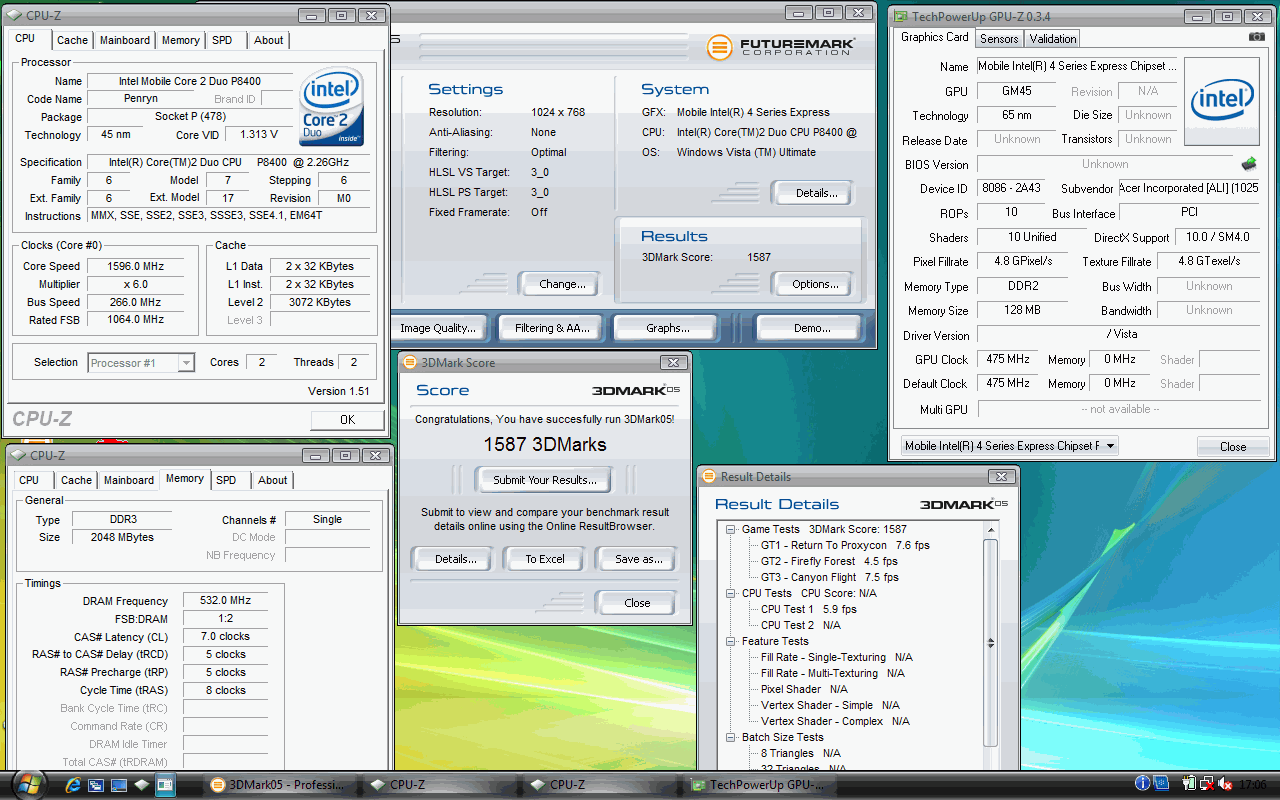This screenshot has width=1280, height=800.
Task: Click the Change settings button
Action: tap(562, 284)
